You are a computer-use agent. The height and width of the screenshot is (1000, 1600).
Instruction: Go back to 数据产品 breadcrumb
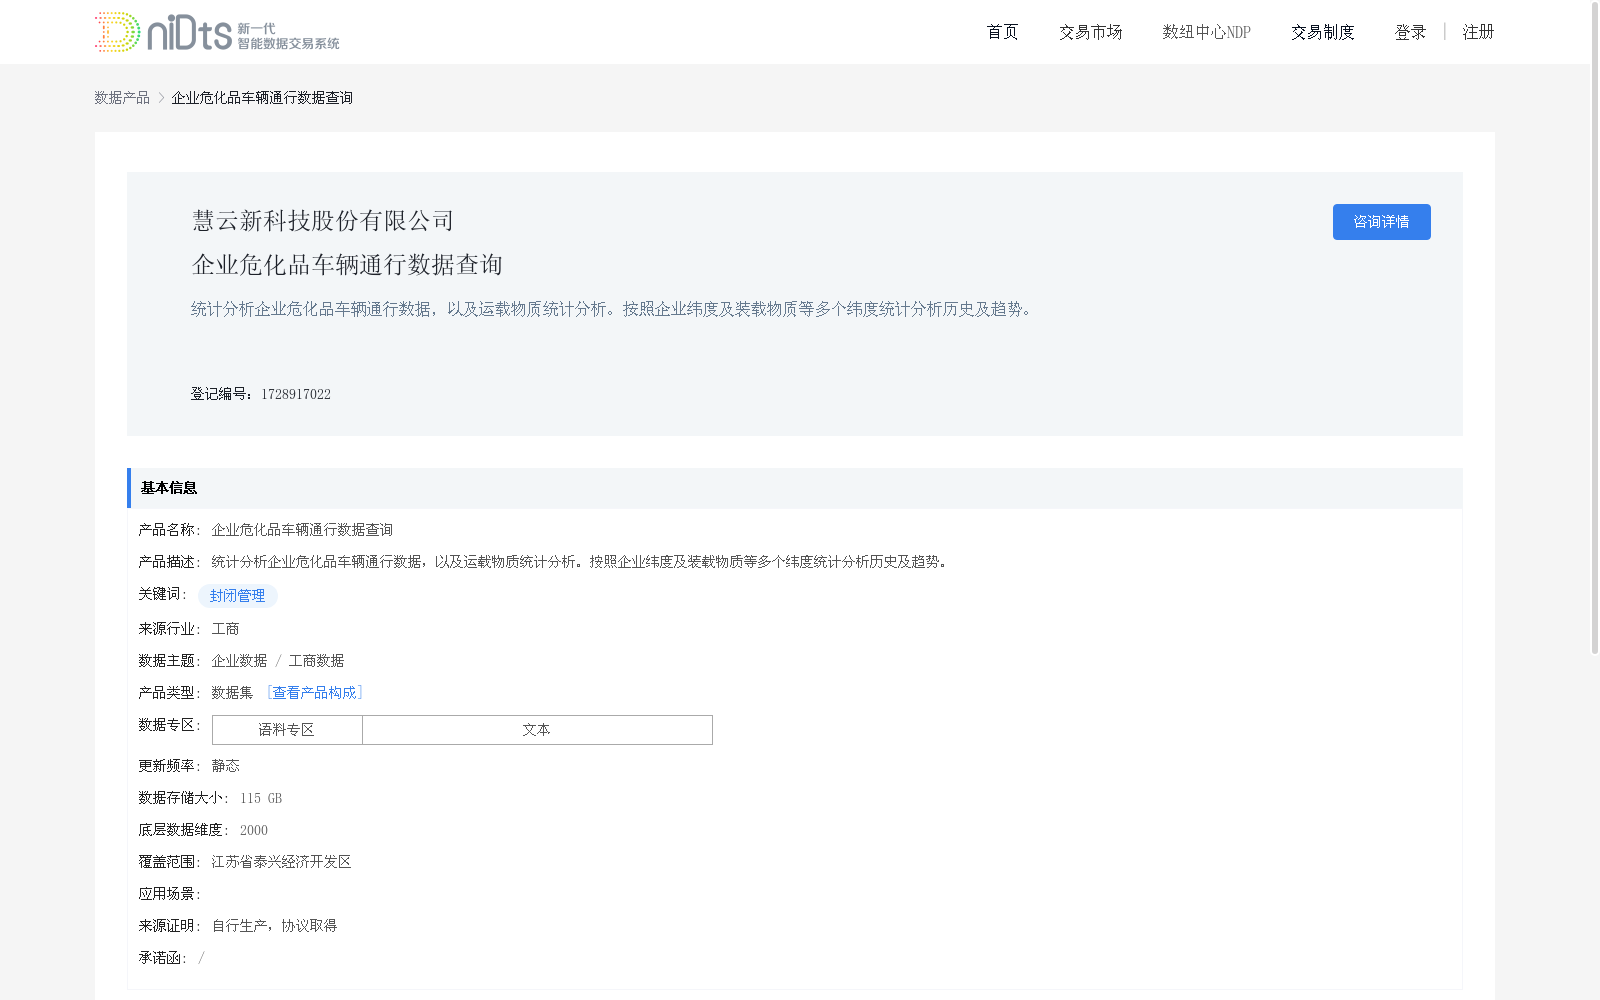(122, 97)
